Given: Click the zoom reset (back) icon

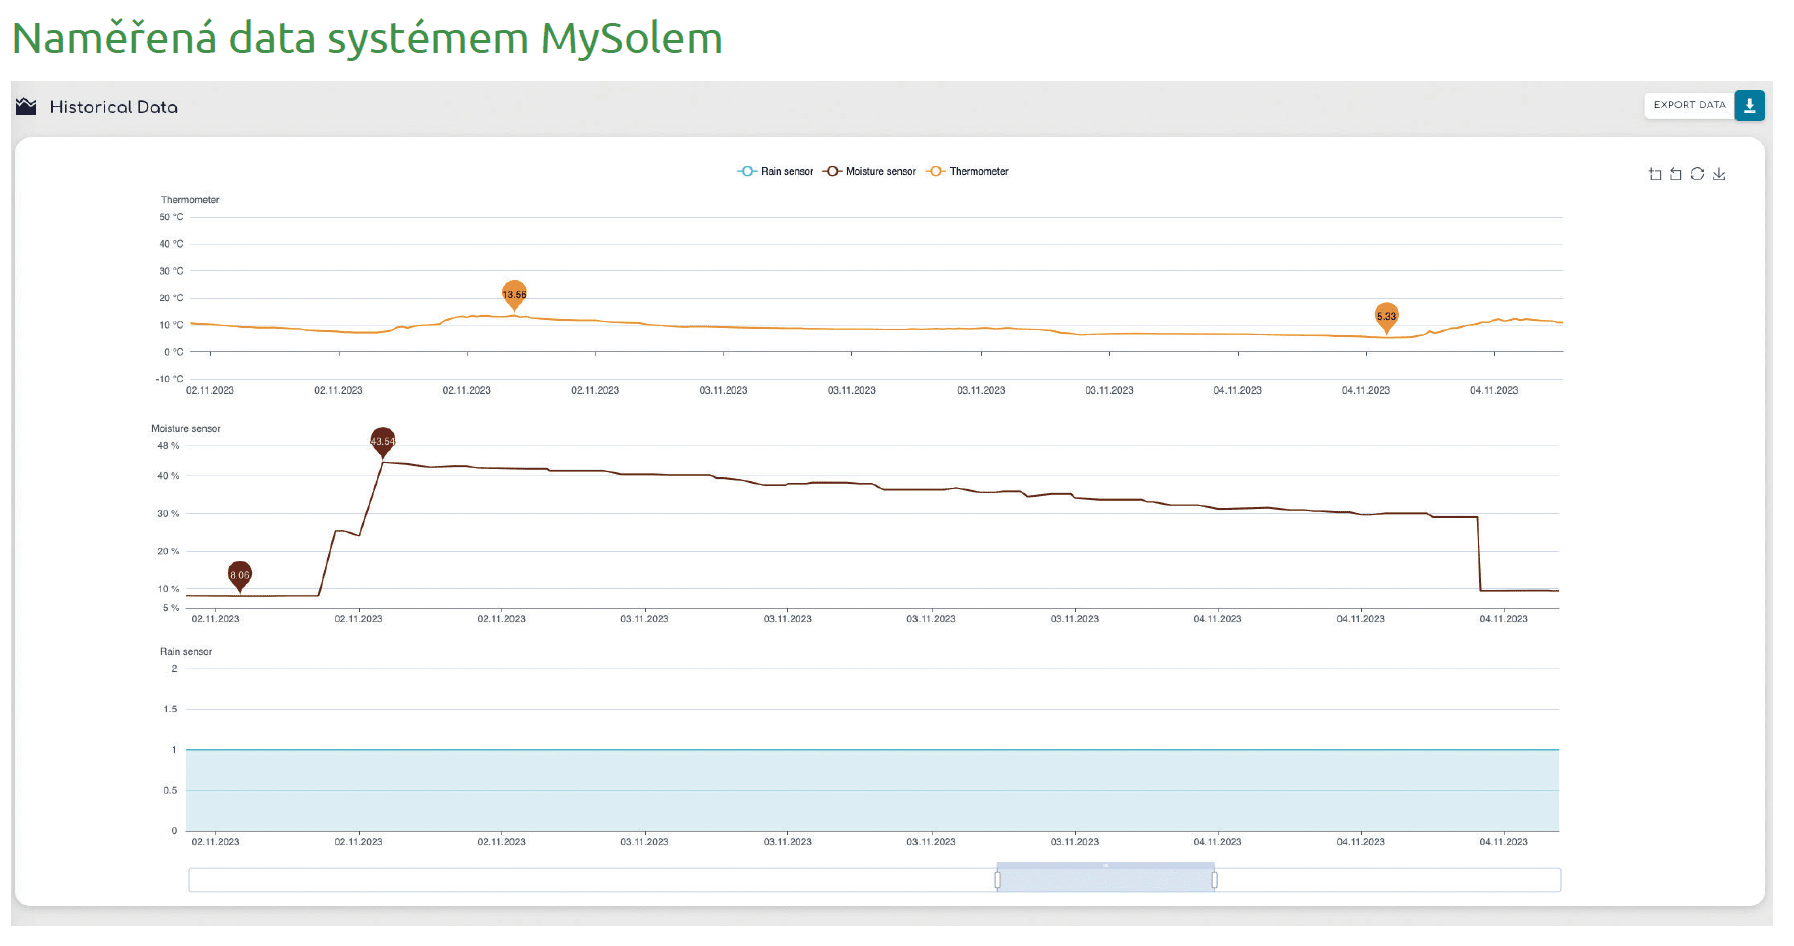Looking at the screenshot, I should click(1676, 174).
